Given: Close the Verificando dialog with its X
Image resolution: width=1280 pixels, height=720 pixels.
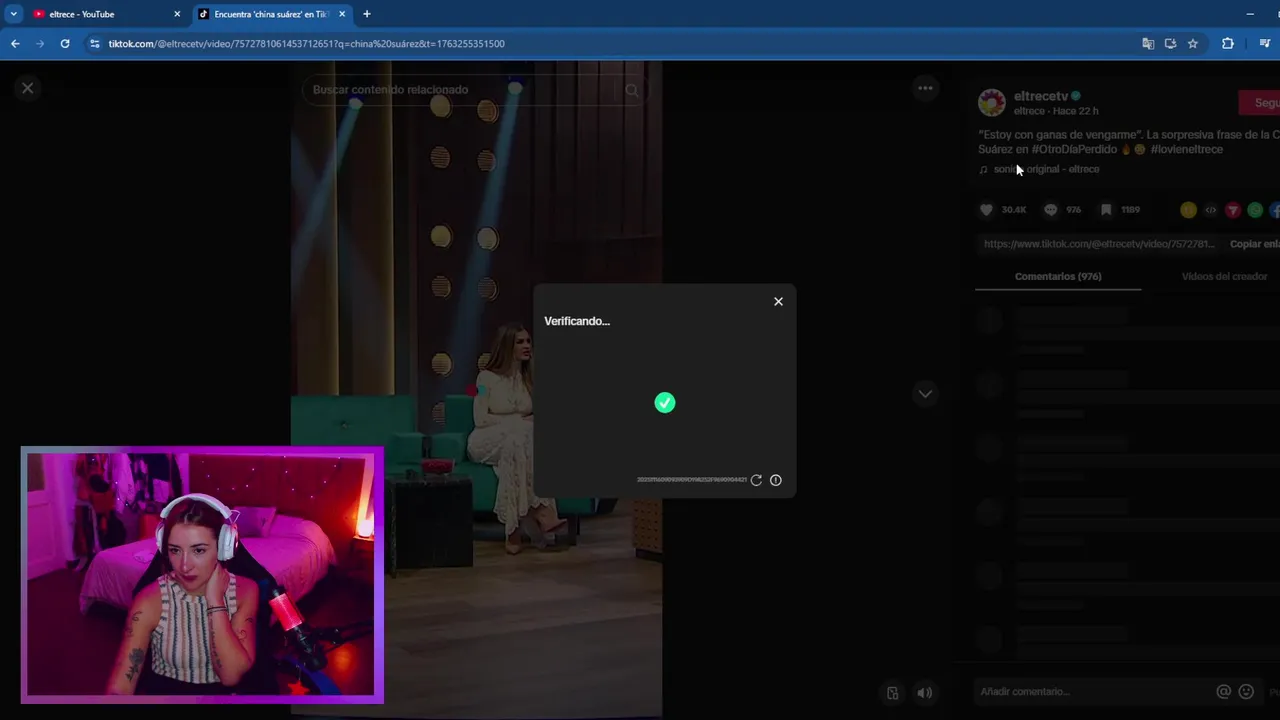Looking at the screenshot, I should [778, 302].
